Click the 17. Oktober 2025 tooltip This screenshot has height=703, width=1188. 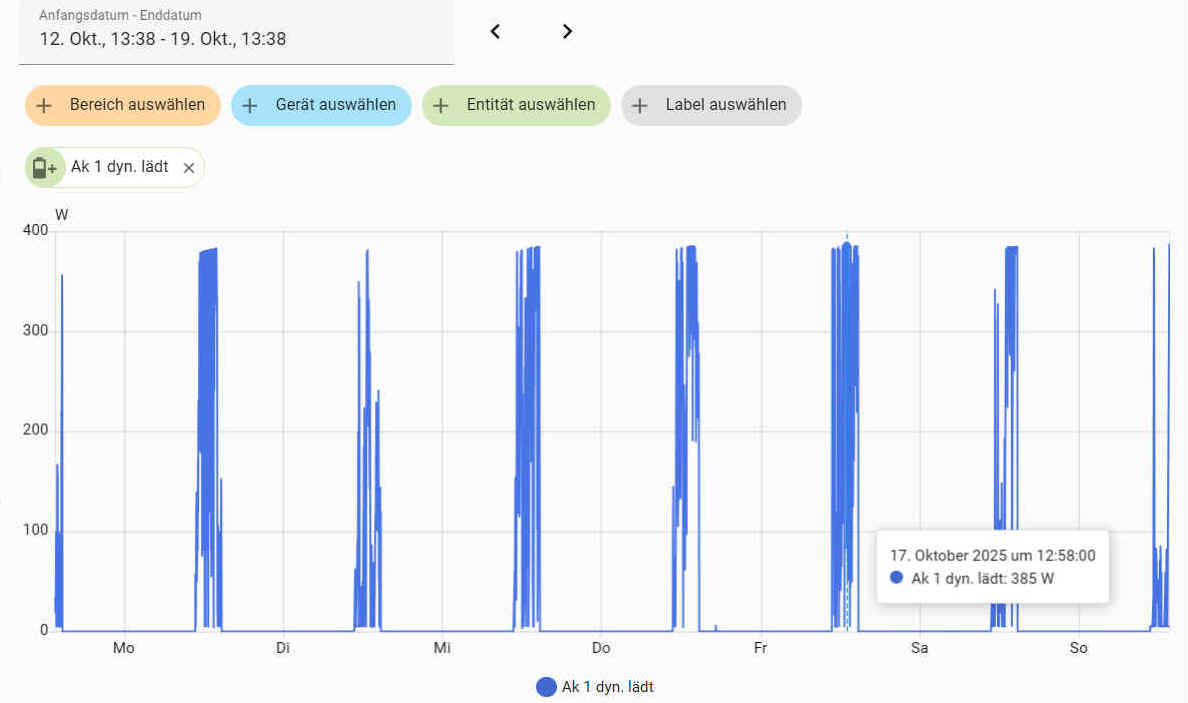pos(992,566)
